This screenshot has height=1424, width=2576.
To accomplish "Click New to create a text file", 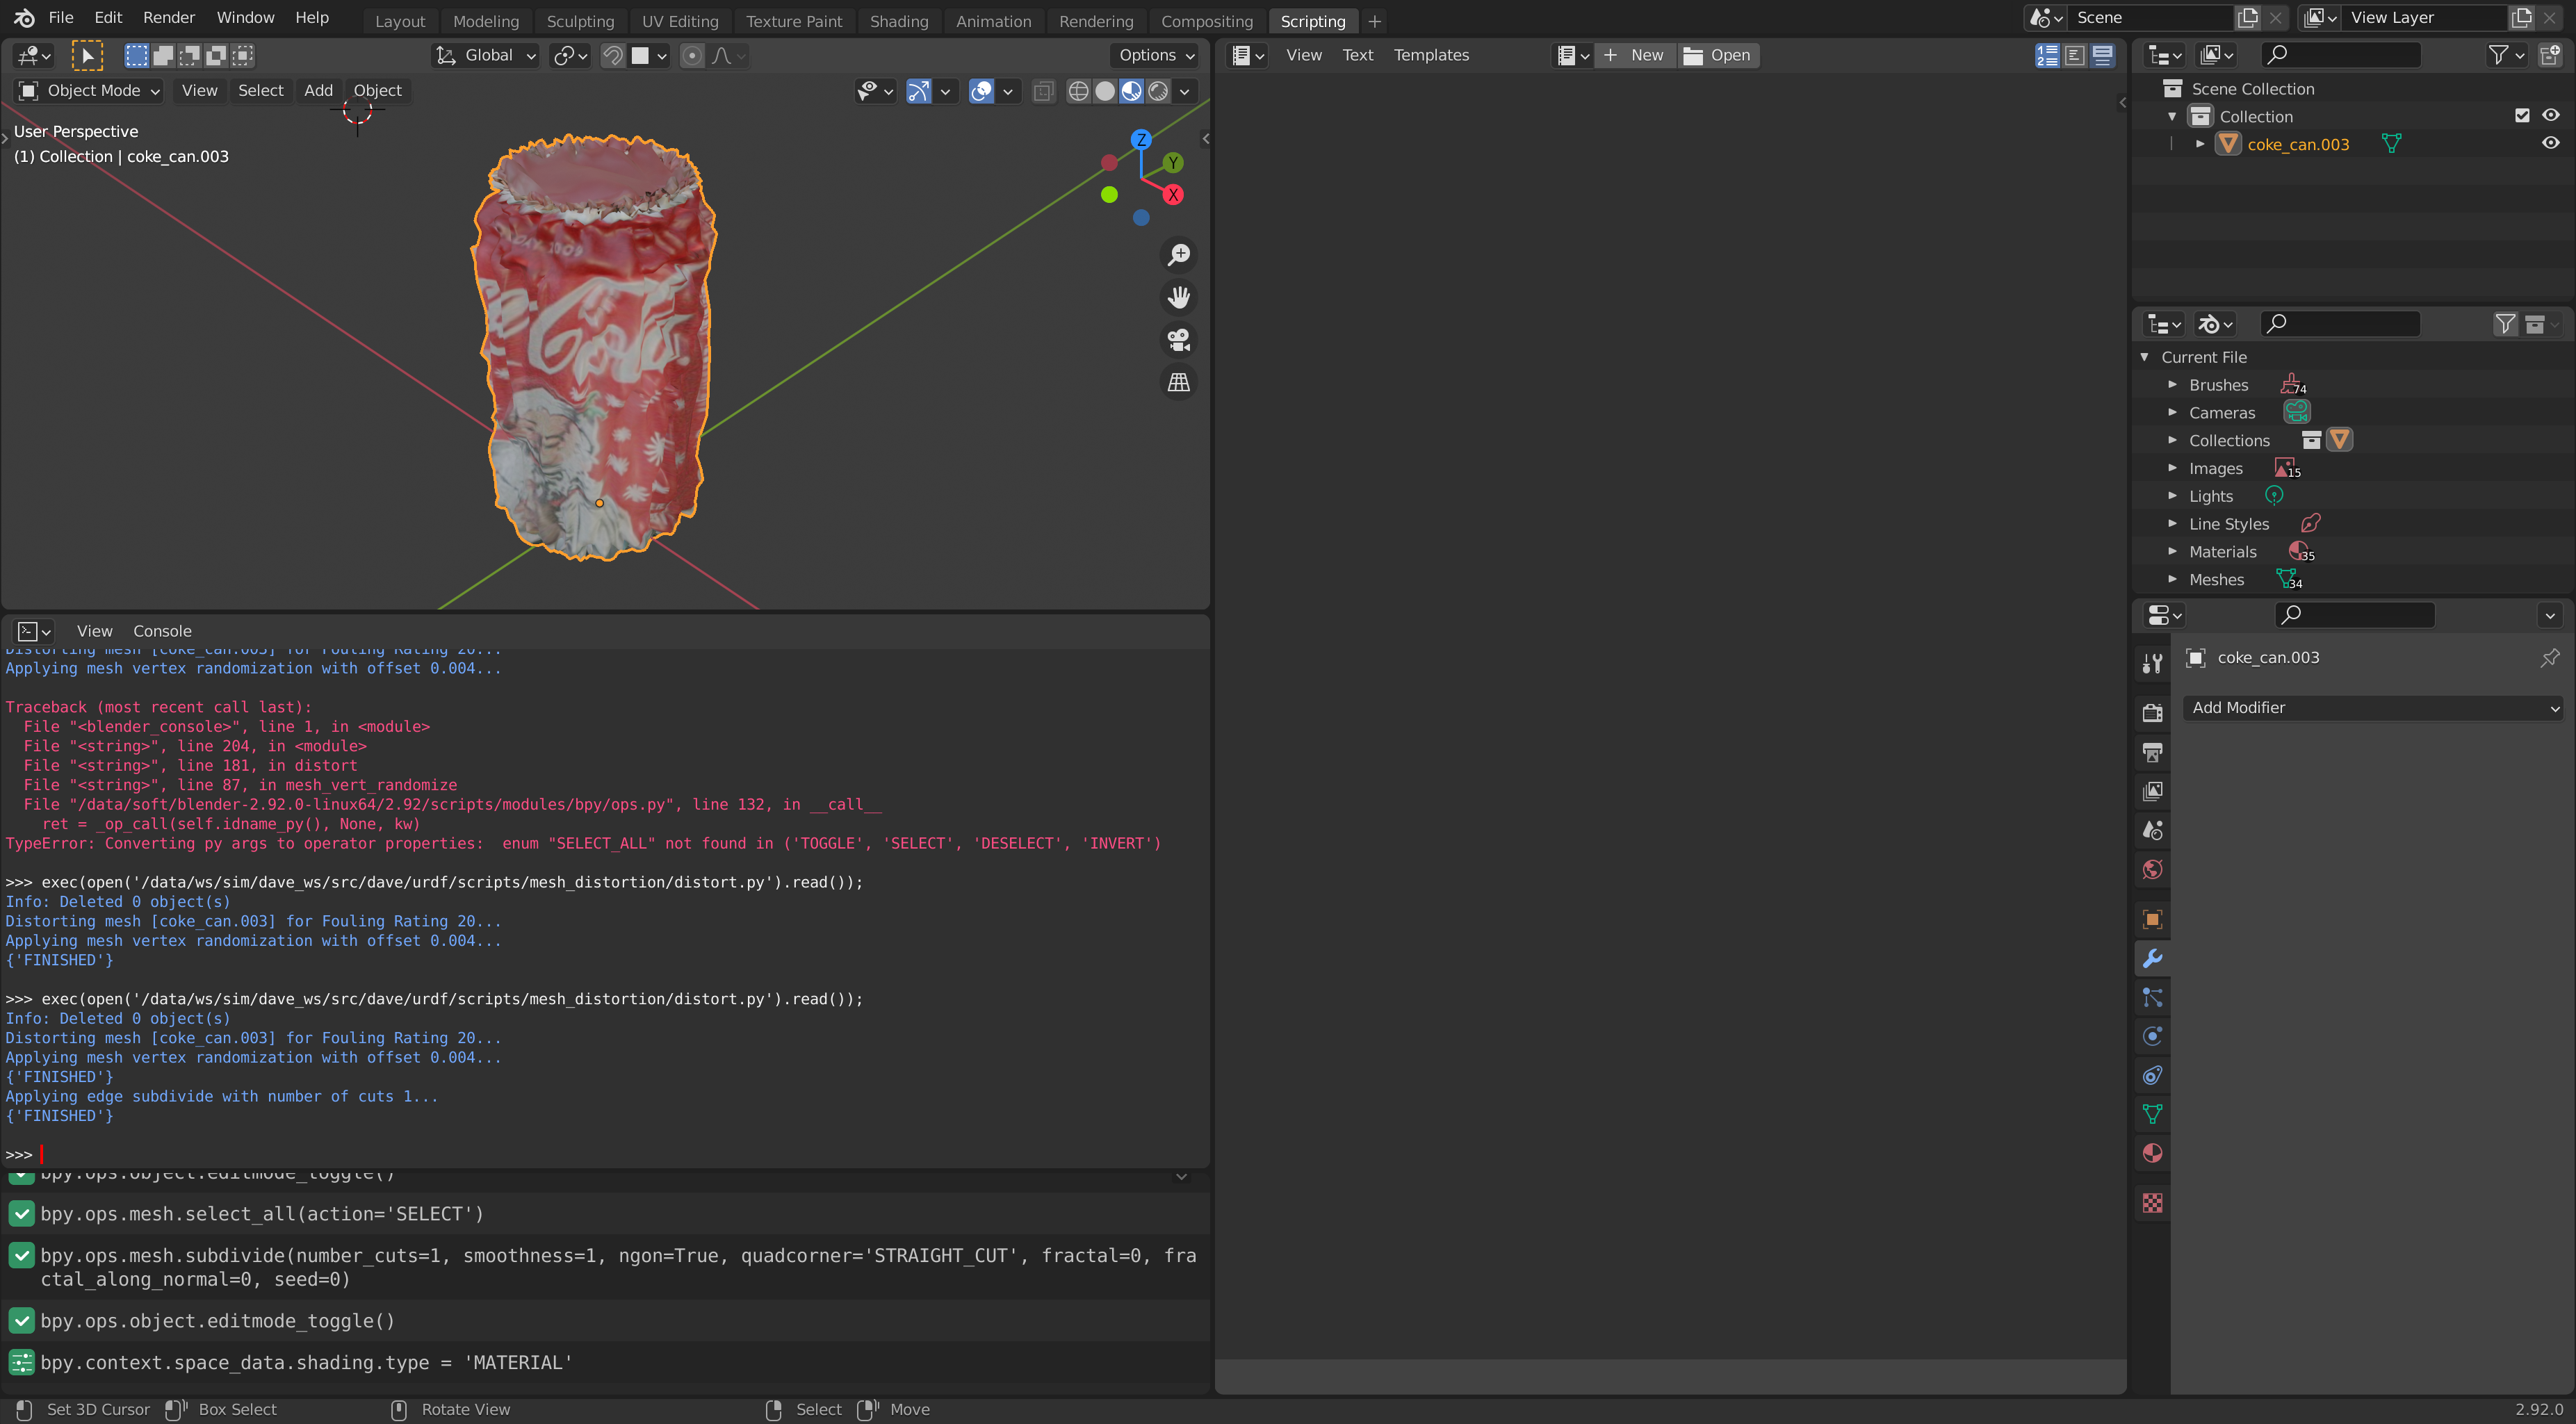I will (1634, 56).
